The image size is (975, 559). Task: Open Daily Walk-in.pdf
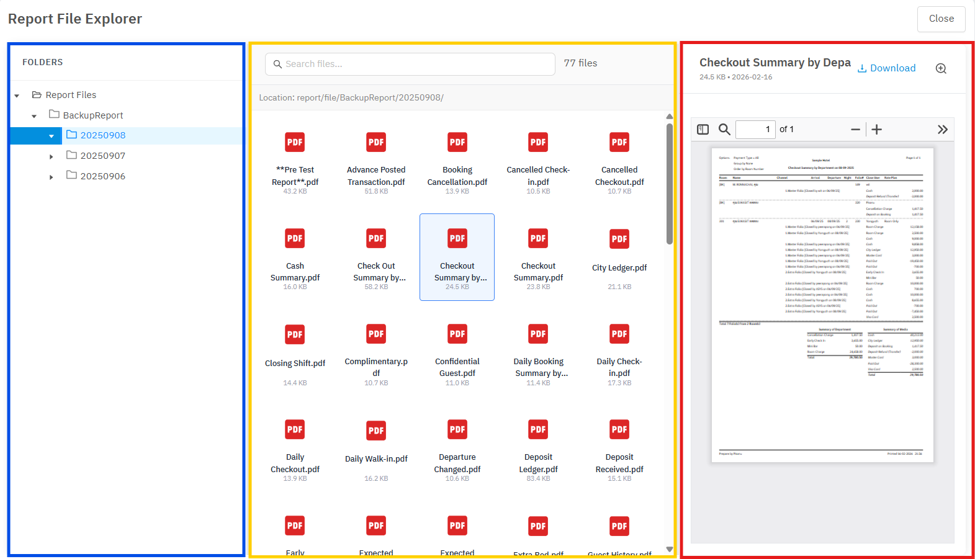click(x=376, y=449)
